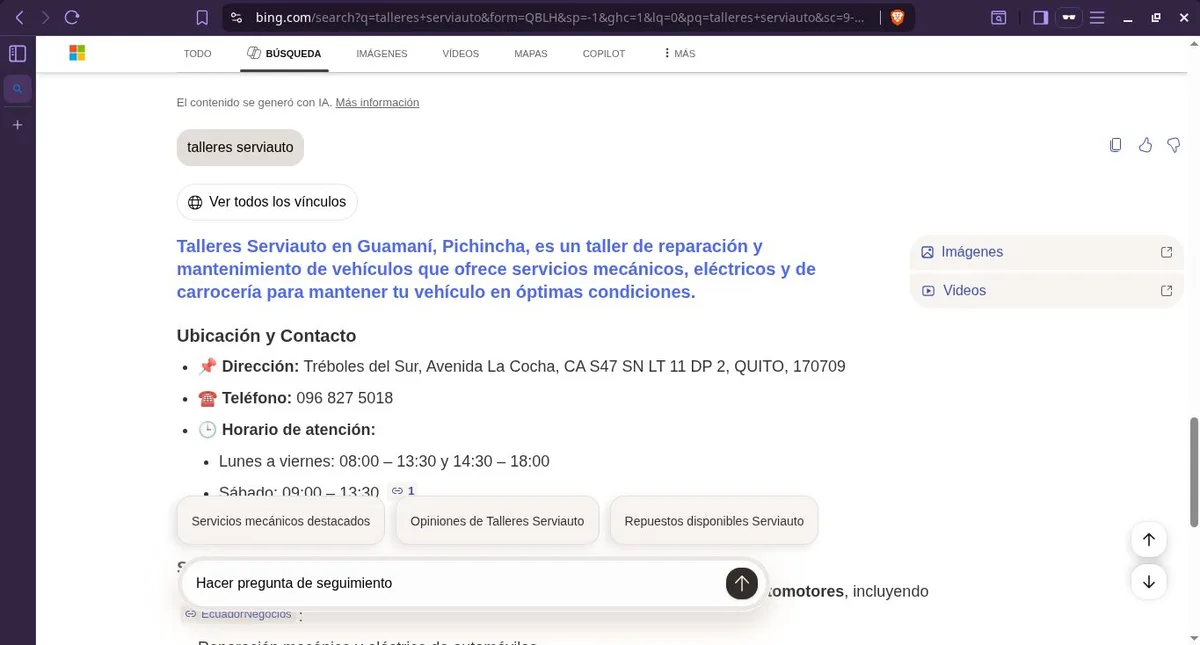
Task: Toggle the vertical tabs panel icon
Action: pyautogui.click(x=17, y=54)
